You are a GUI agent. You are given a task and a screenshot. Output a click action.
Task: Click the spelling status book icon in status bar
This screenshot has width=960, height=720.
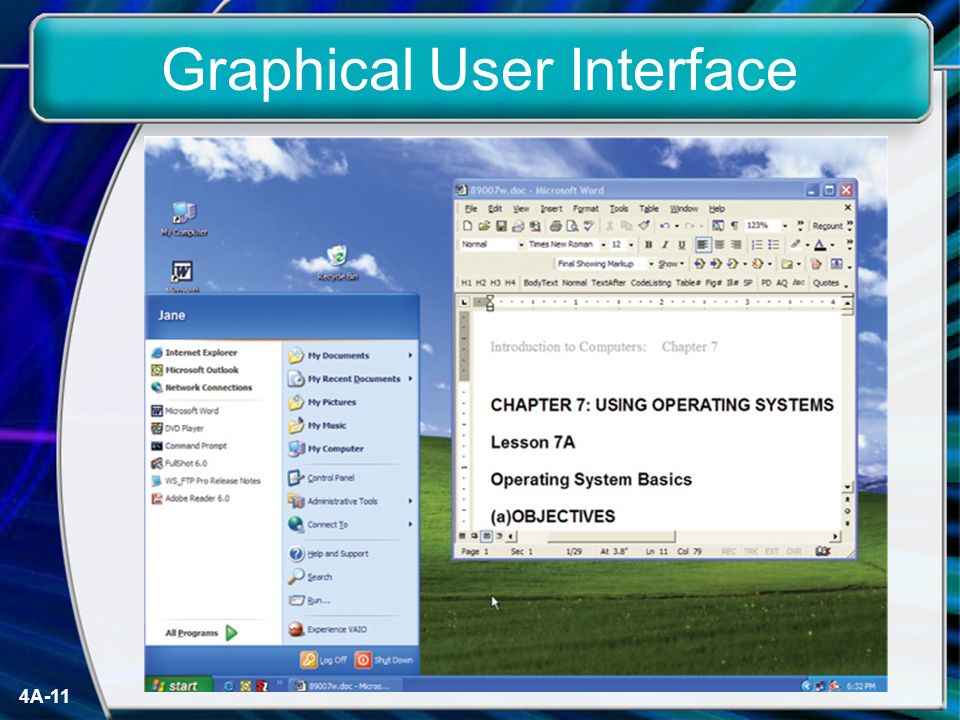click(x=823, y=551)
